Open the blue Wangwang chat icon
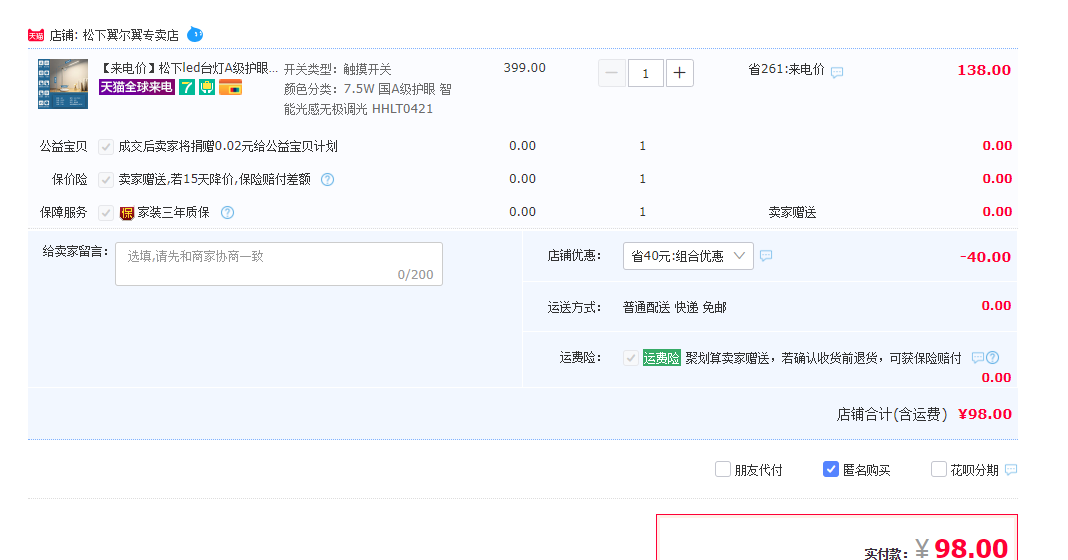Viewport: 1068px width, 560px height. pyautogui.click(x=195, y=34)
